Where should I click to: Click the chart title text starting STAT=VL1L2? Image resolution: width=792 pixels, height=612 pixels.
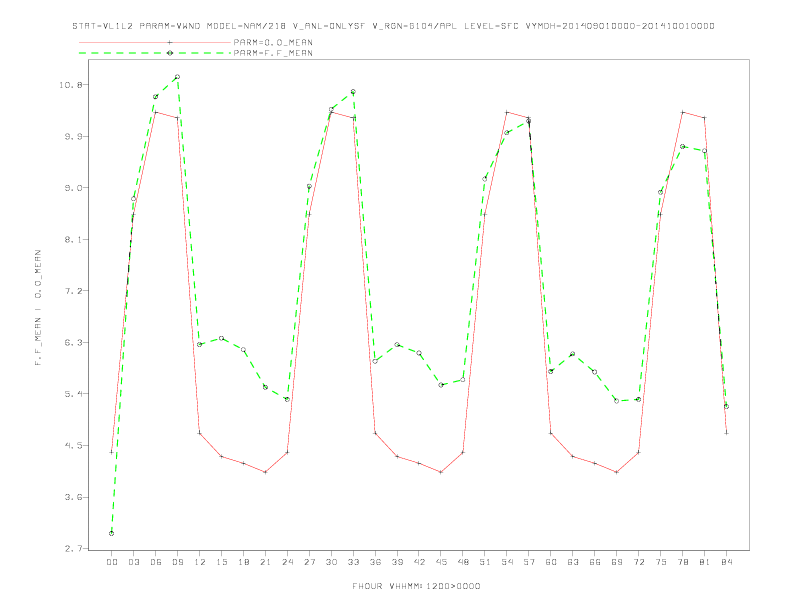[393, 26]
